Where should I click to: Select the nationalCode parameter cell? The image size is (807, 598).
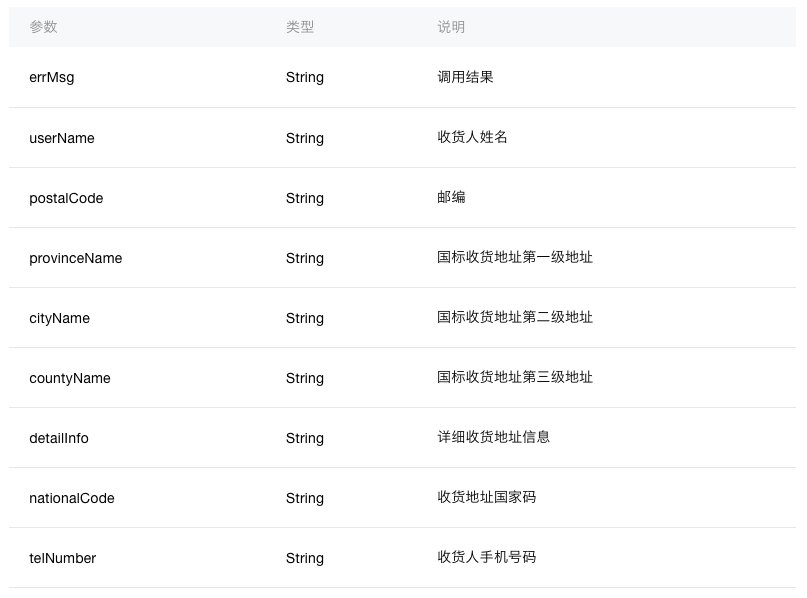tap(72, 498)
